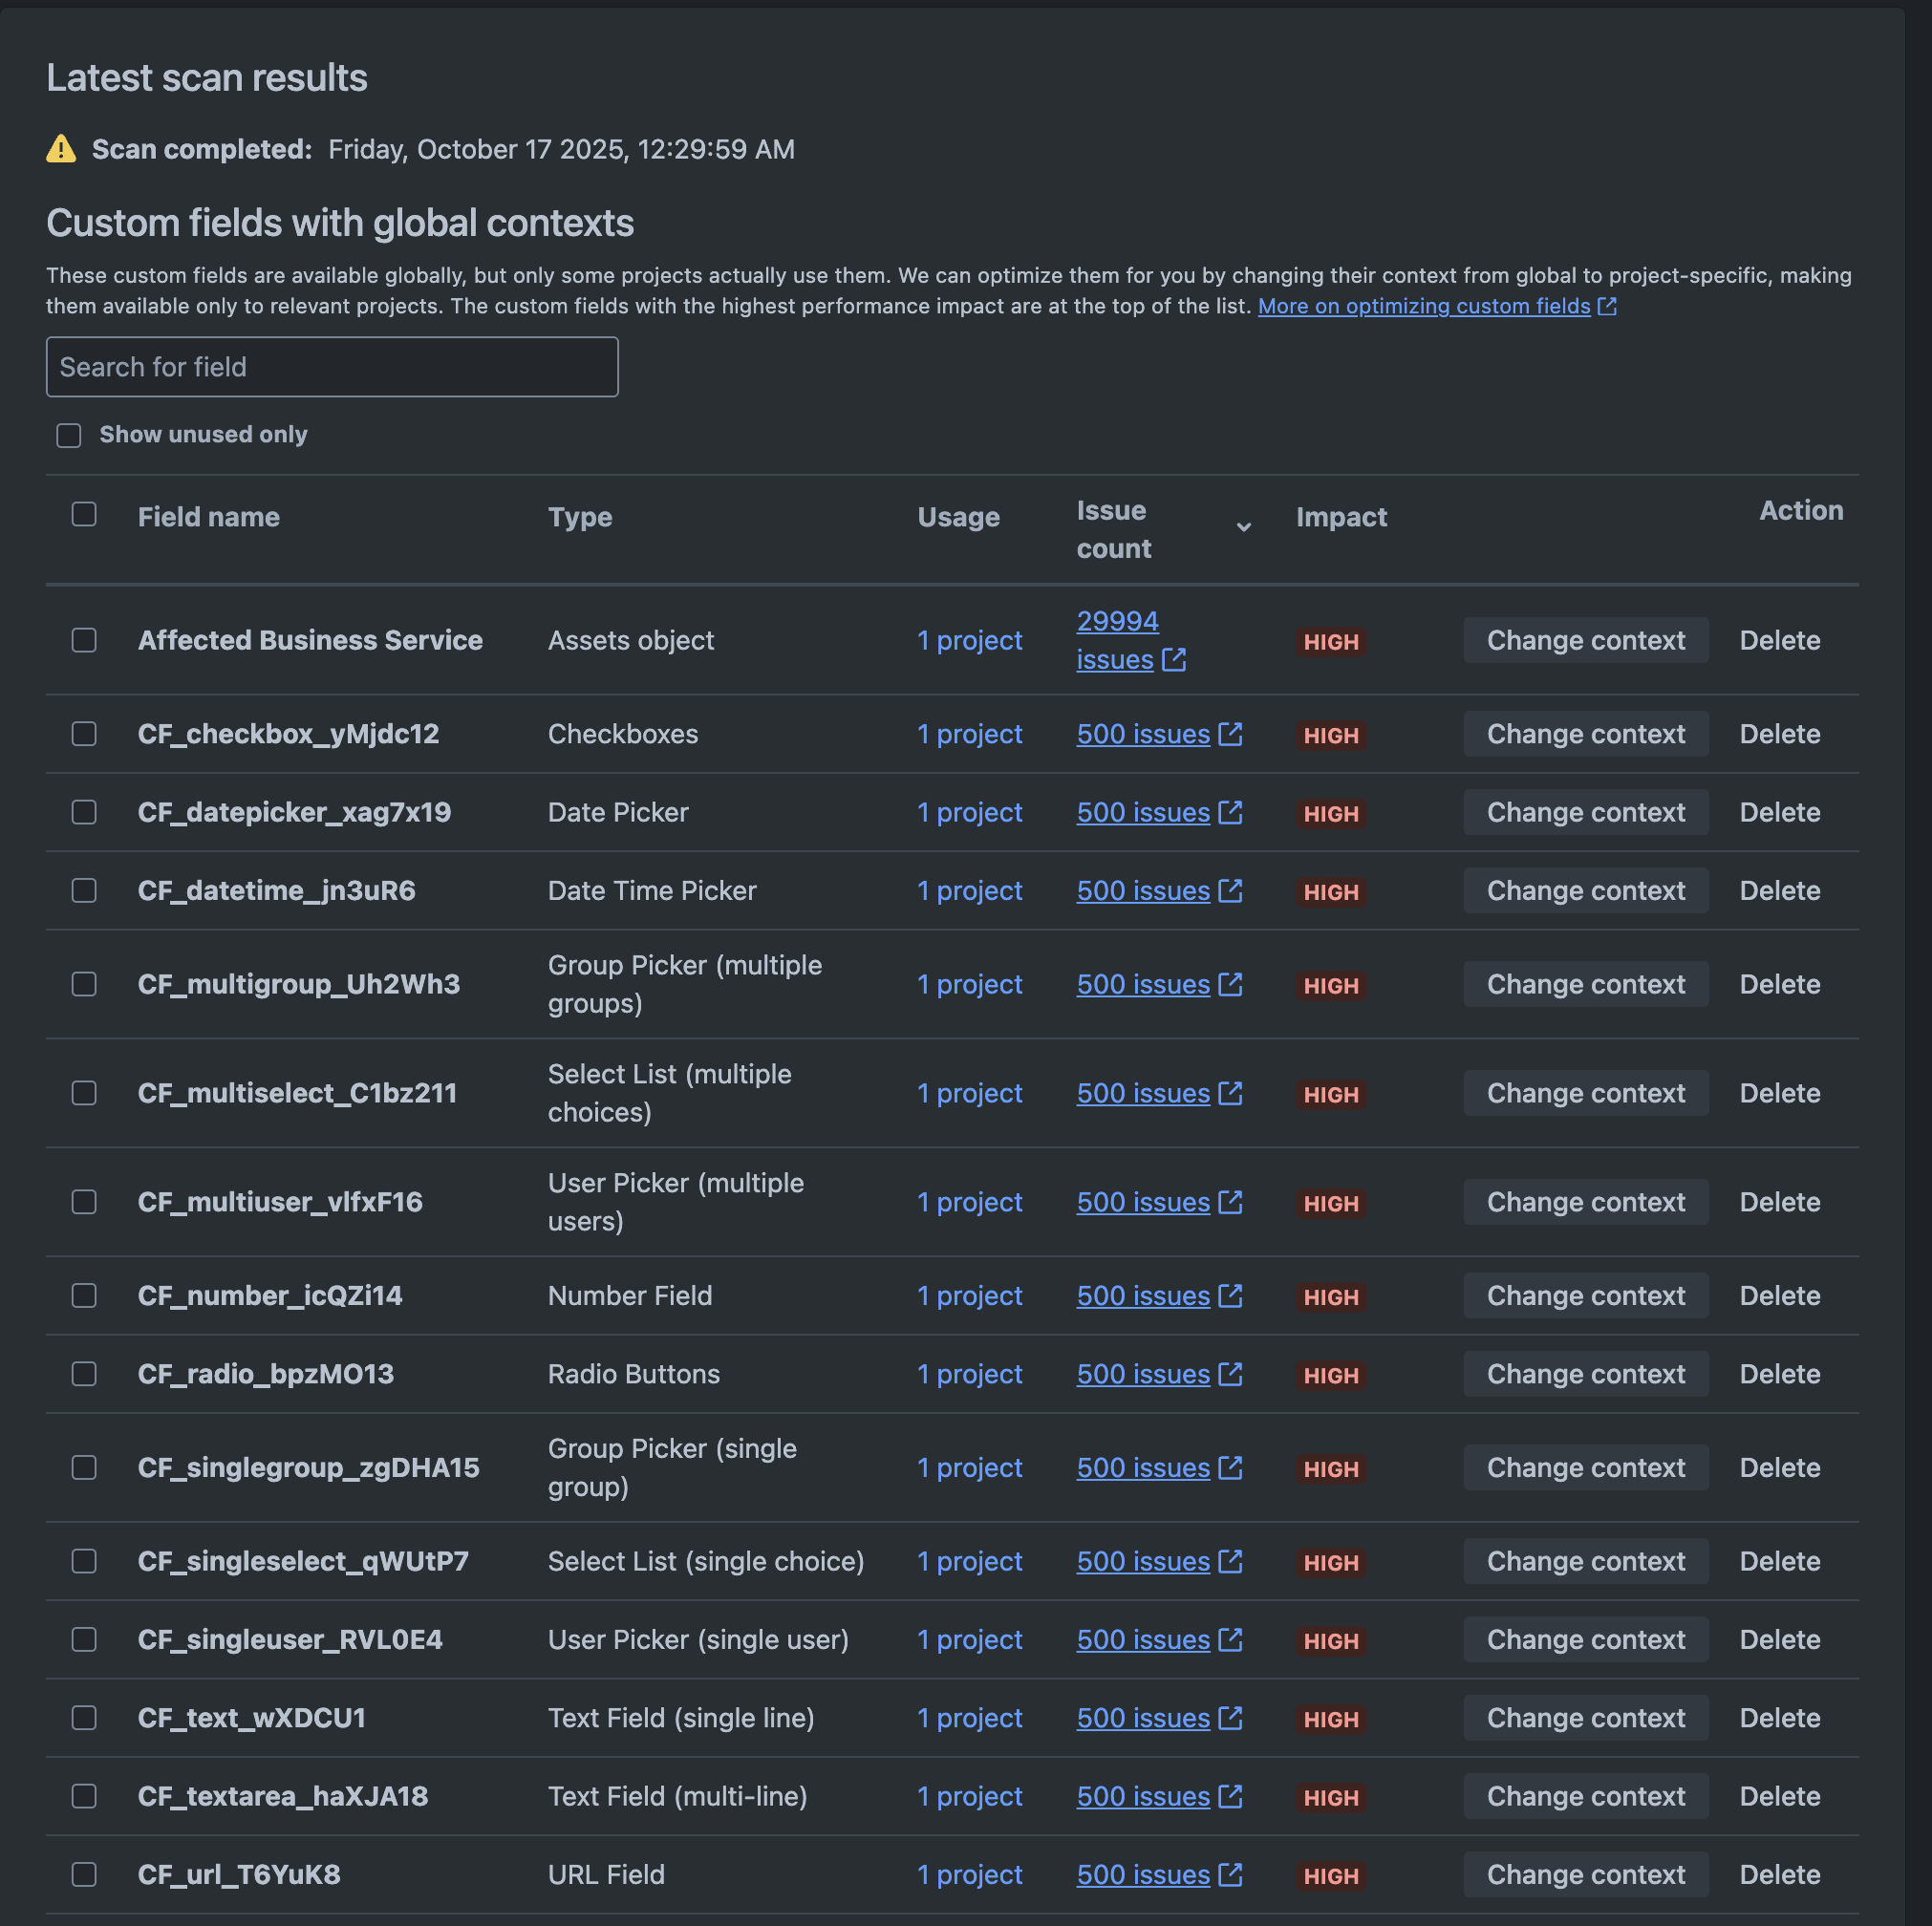
Task: Select the CF_singleuser_RVL0E4 row checkbox
Action: pos(84,1639)
